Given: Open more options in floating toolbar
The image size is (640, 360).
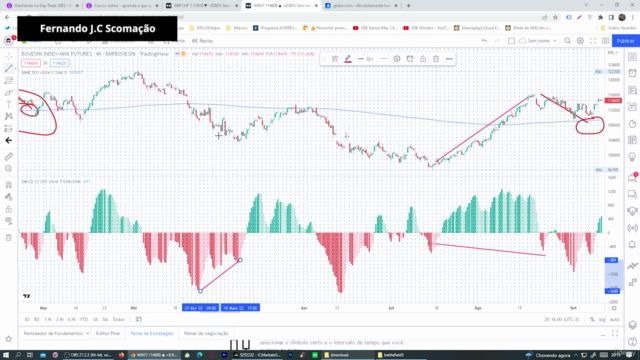Looking at the screenshot, I should click(x=449, y=59).
